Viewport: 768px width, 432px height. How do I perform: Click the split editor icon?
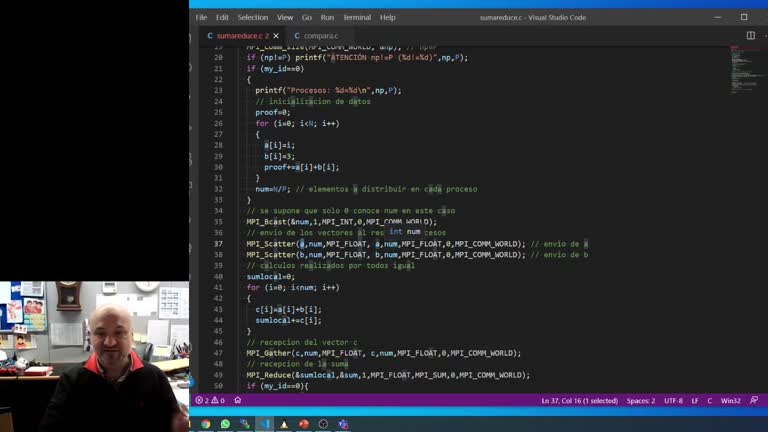[x=750, y=36]
